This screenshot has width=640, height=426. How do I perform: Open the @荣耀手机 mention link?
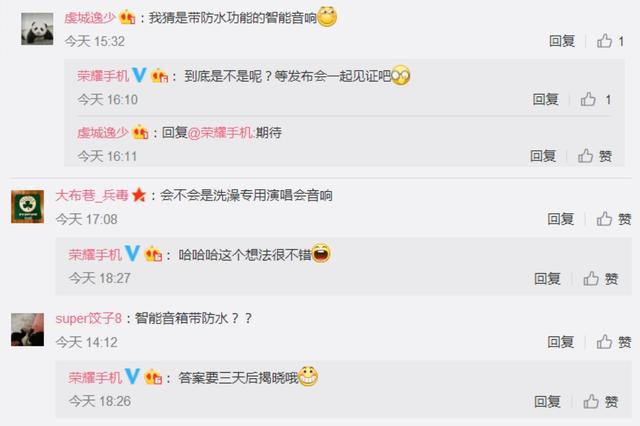[x=221, y=133]
